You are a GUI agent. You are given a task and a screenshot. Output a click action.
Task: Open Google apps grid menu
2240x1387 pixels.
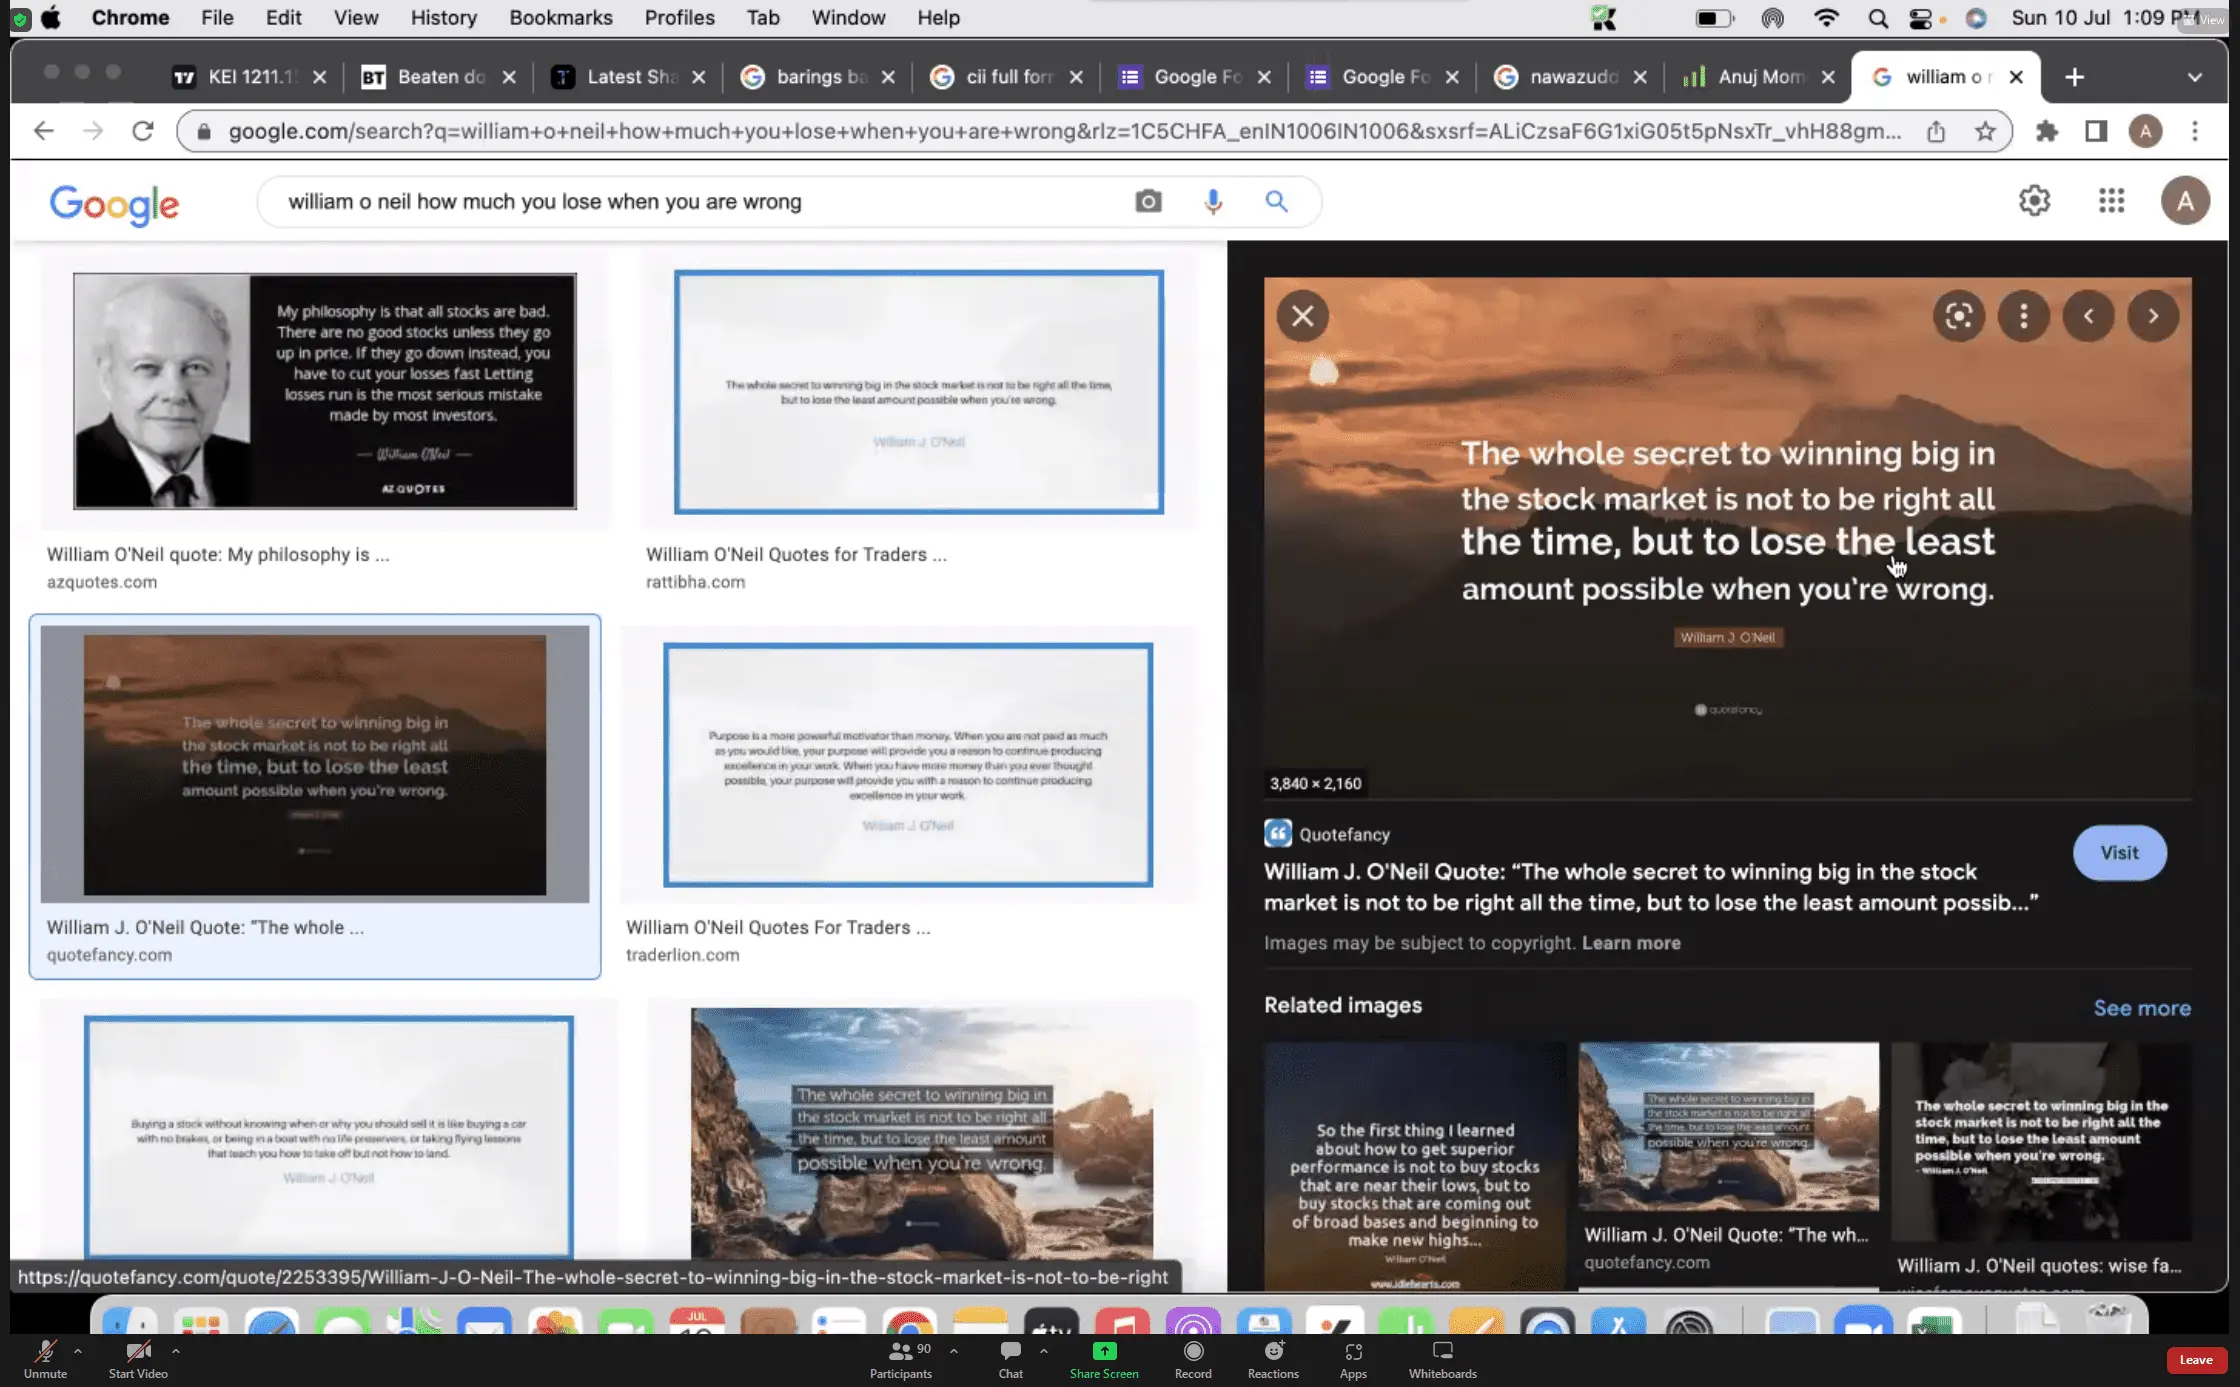(x=2111, y=201)
